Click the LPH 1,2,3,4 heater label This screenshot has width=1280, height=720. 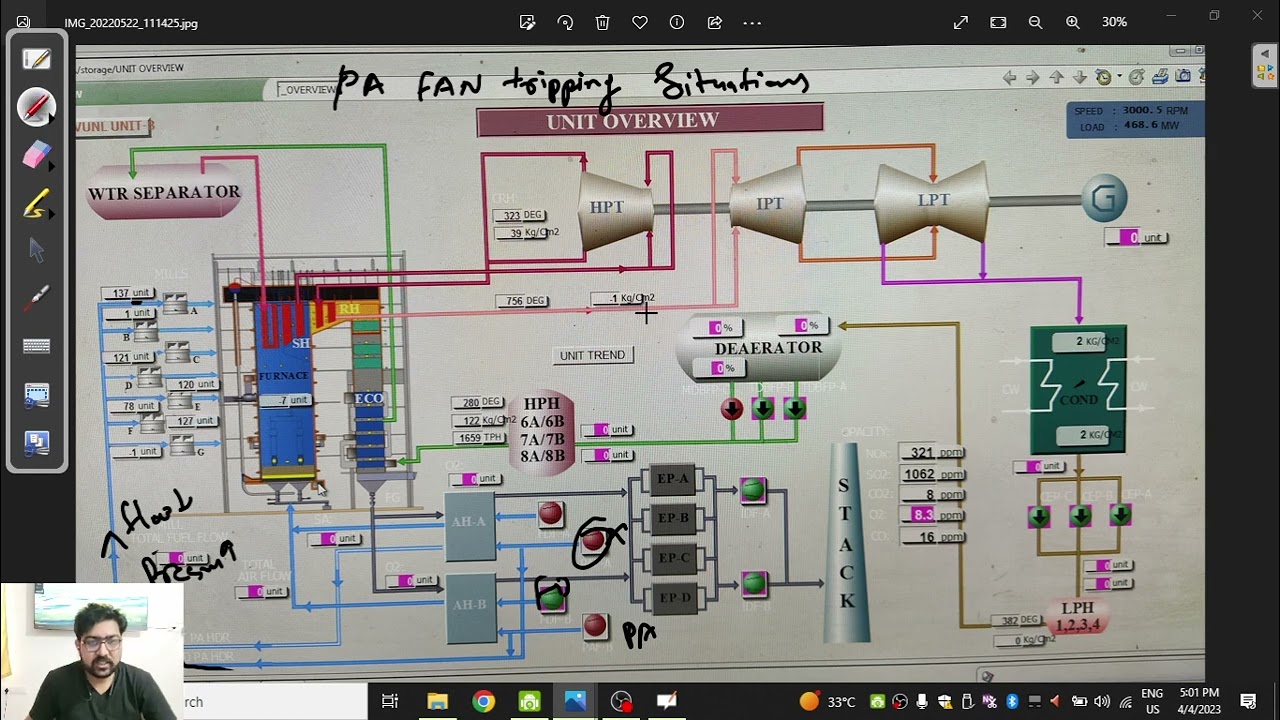(1078, 616)
